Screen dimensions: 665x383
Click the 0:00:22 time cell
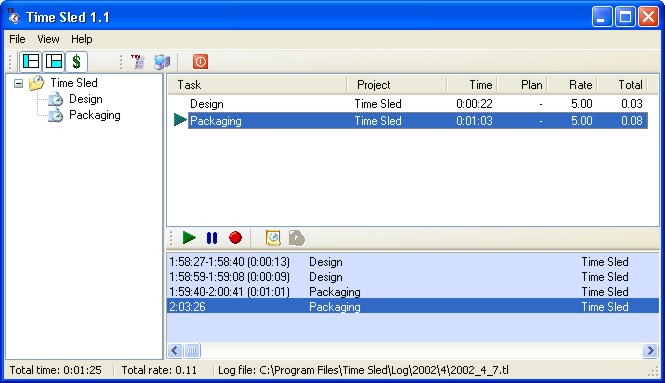474,104
